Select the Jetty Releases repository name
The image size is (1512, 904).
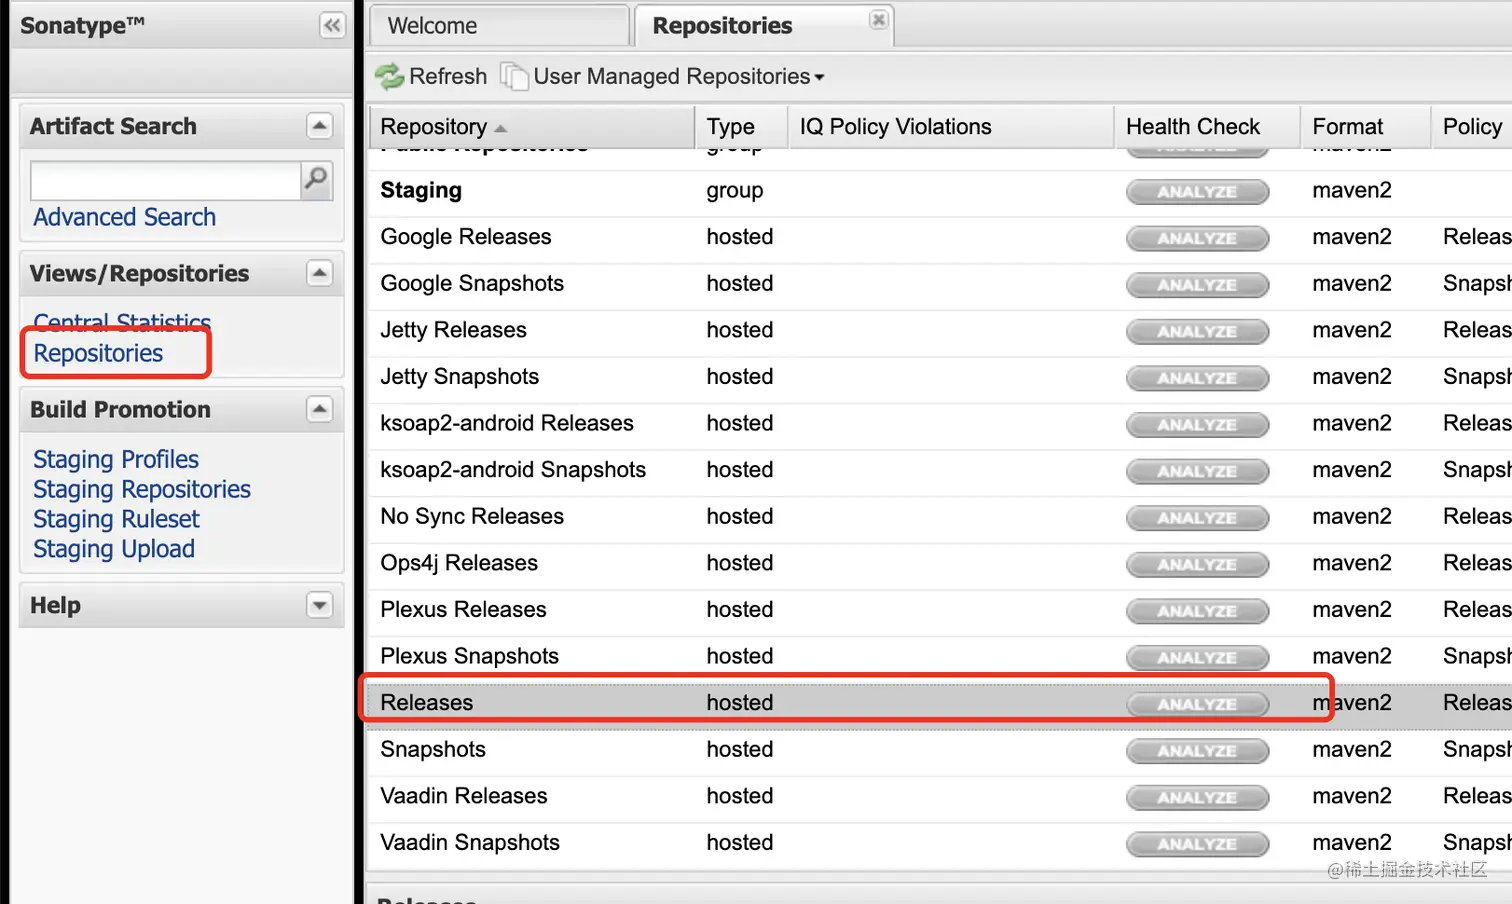click(453, 330)
